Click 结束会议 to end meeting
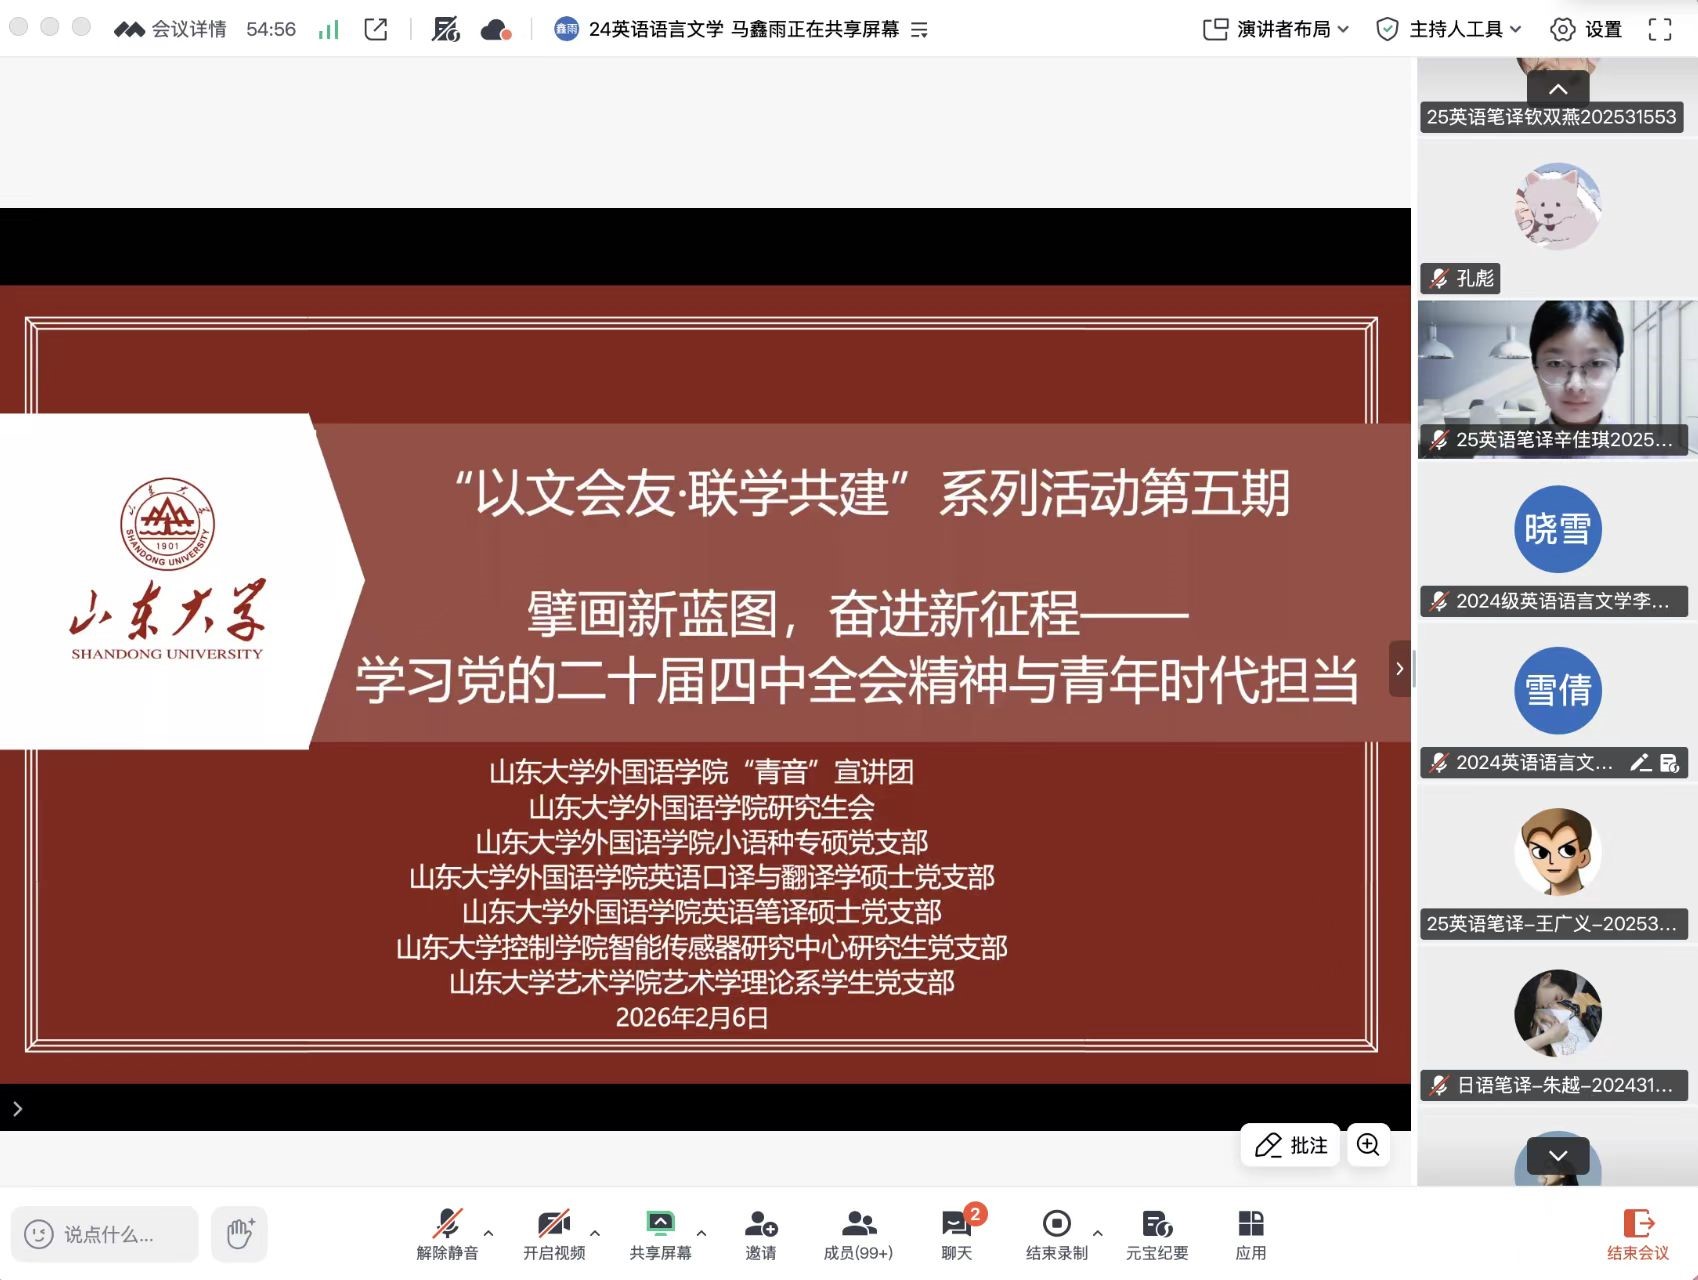The width and height of the screenshot is (1698, 1280). point(1637,1233)
